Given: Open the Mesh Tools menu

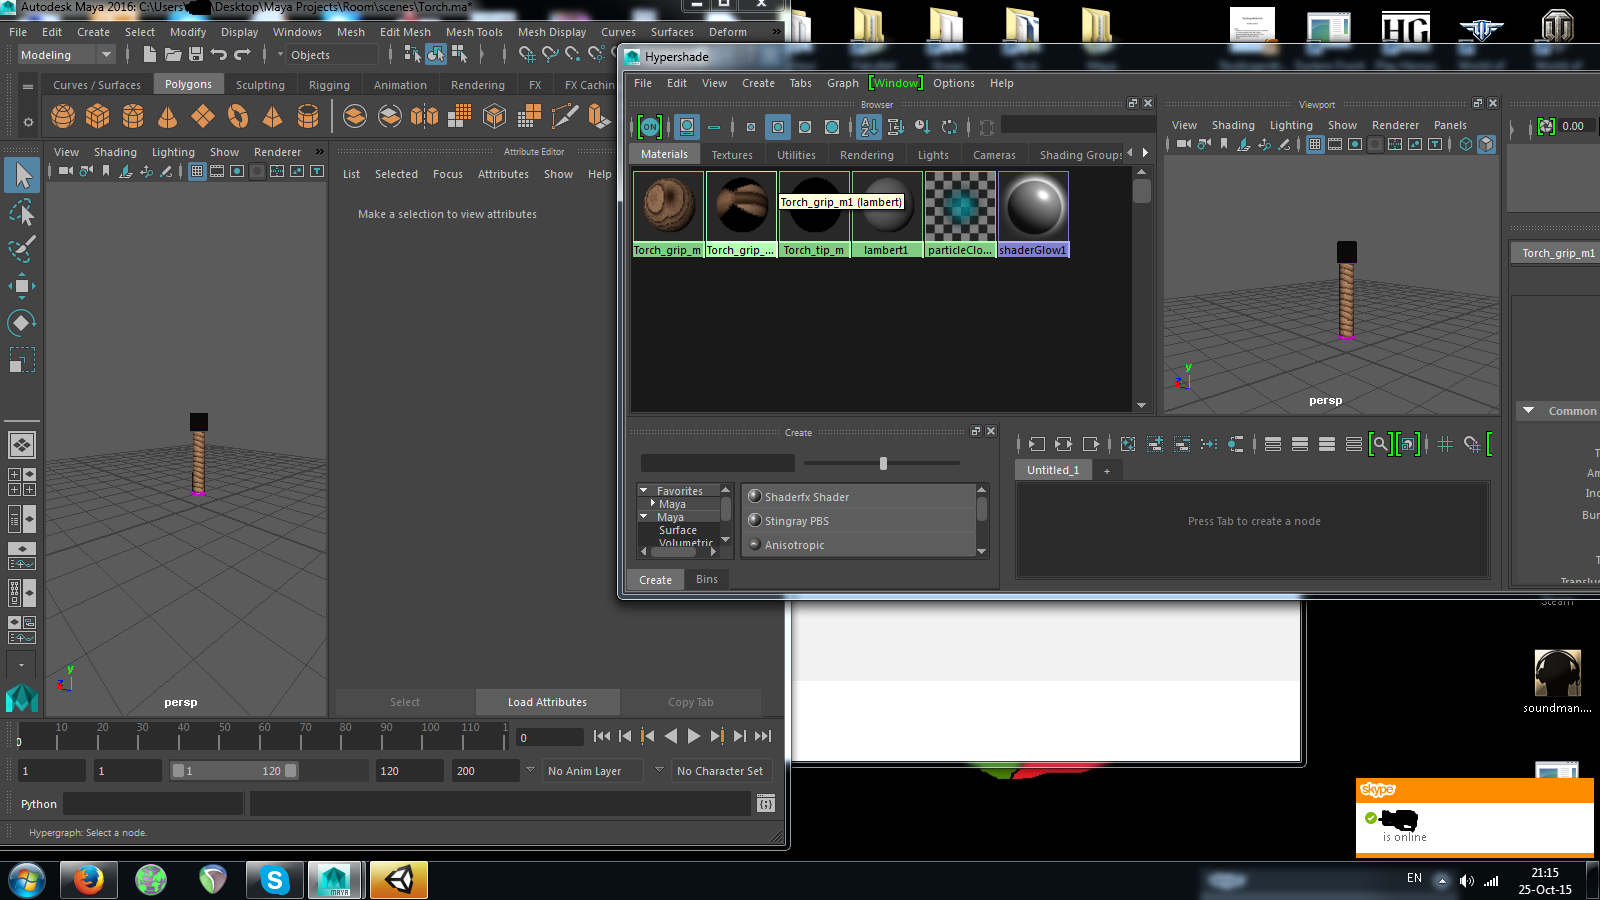Looking at the screenshot, I should 474,32.
